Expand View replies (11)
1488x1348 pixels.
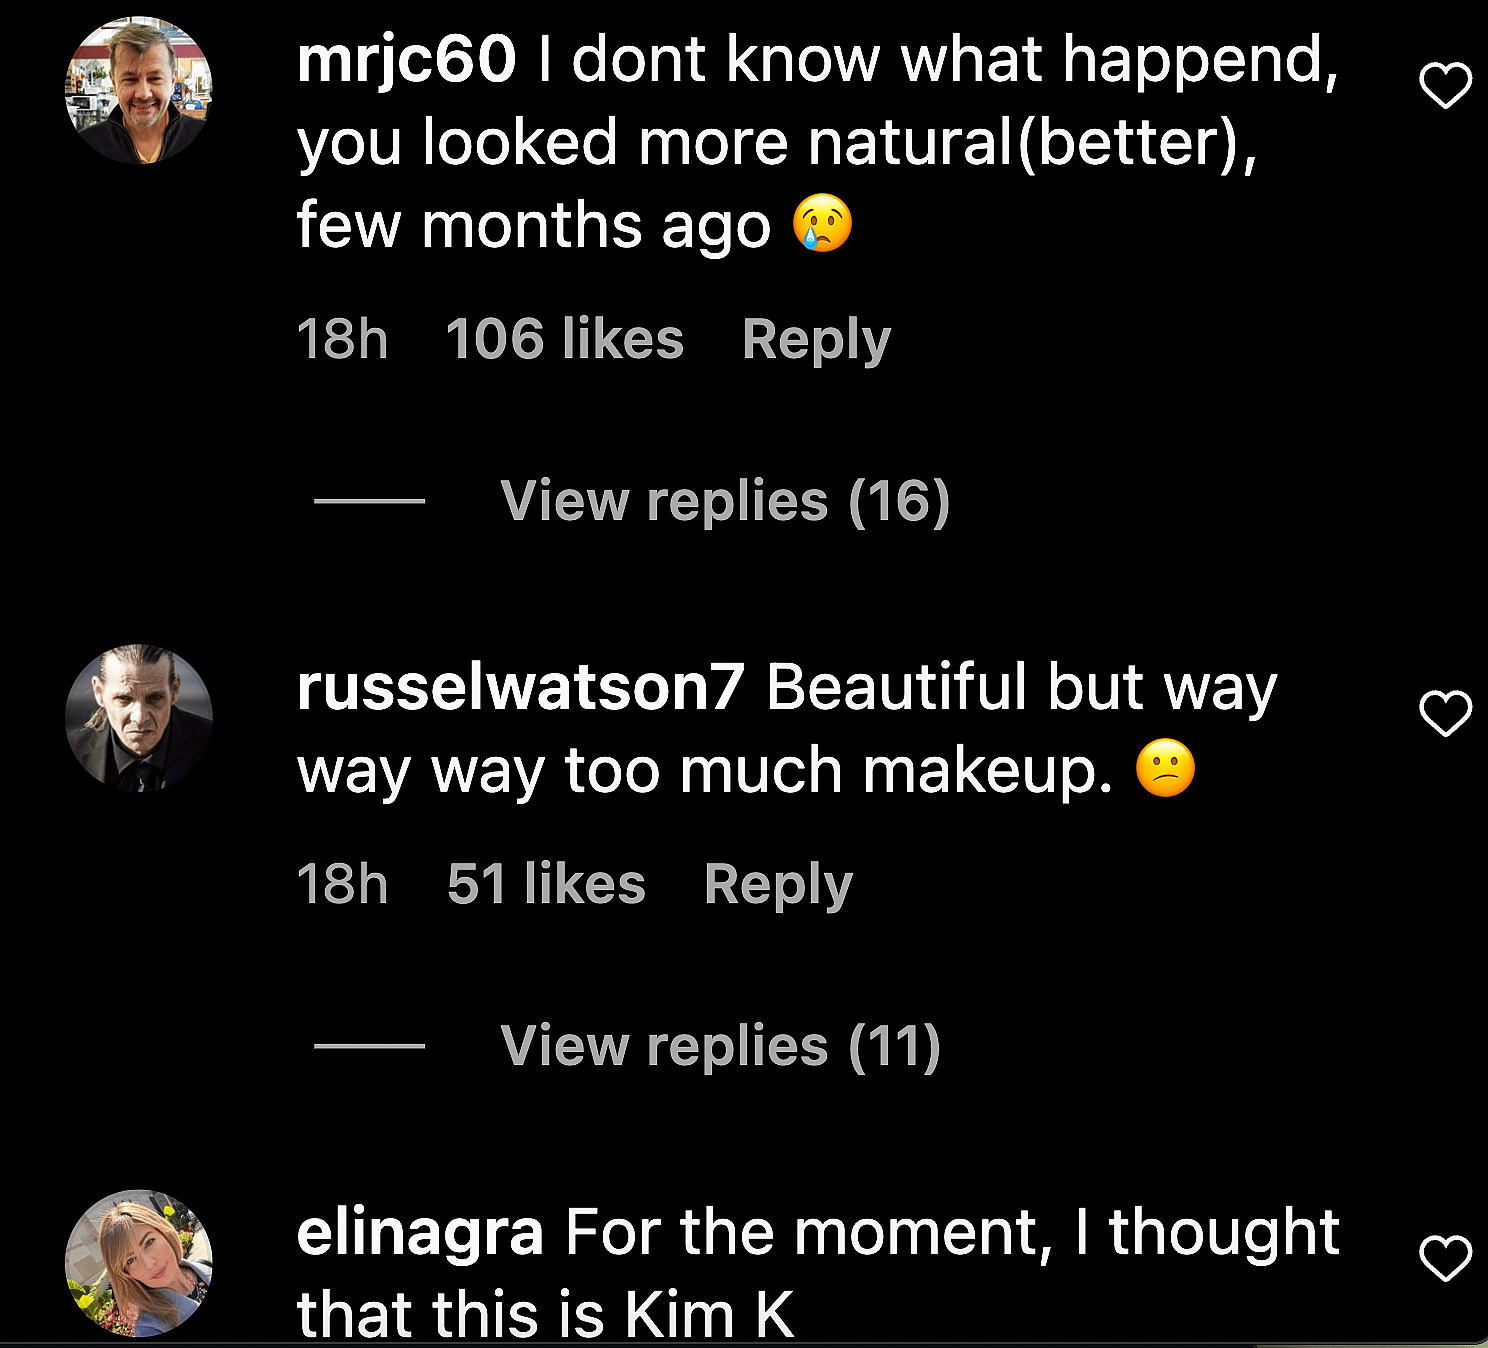pos(720,1047)
